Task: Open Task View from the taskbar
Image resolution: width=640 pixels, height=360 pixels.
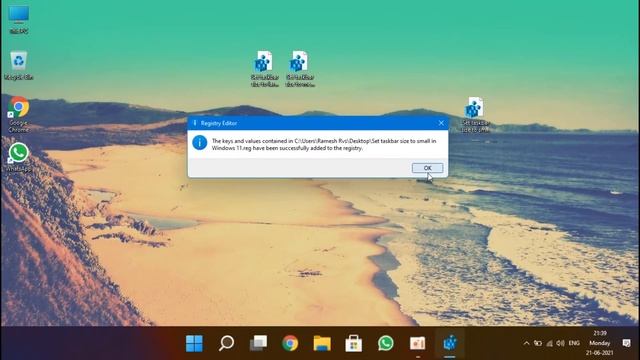Action: [x=258, y=343]
